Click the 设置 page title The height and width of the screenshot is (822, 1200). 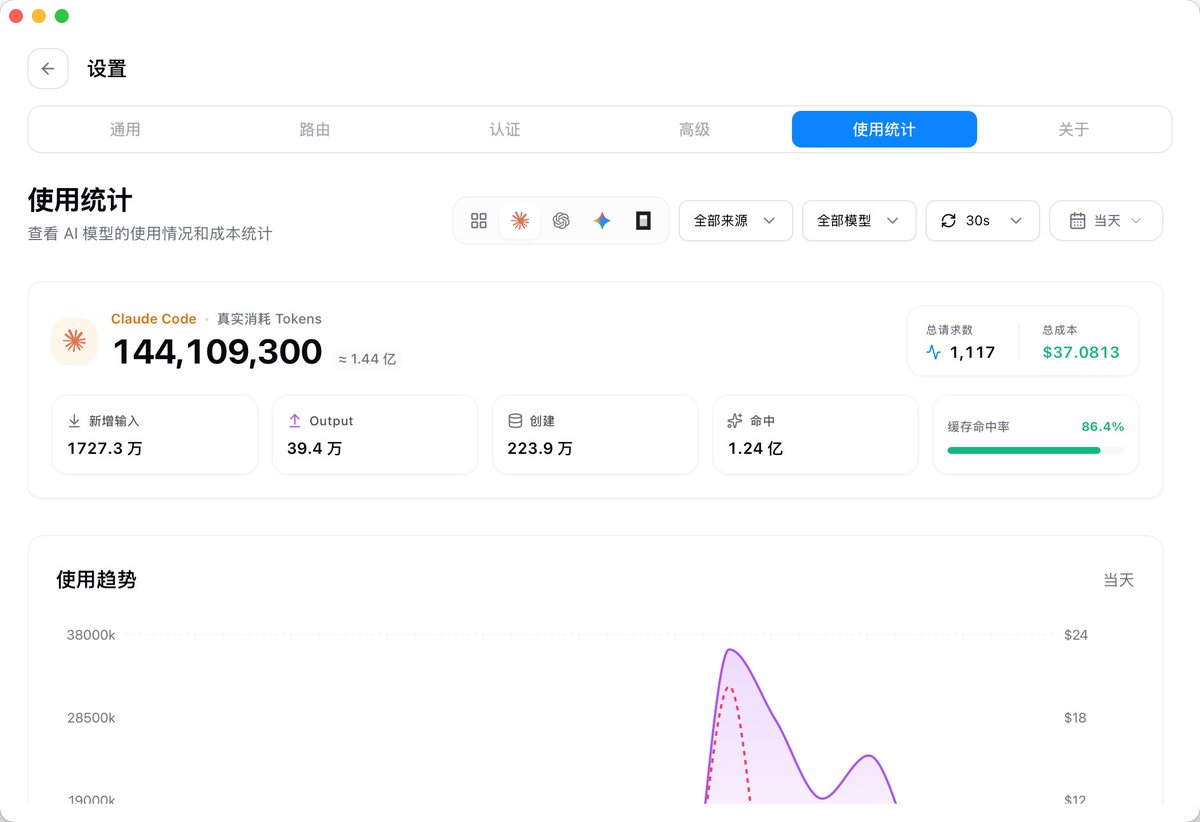coord(107,69)
